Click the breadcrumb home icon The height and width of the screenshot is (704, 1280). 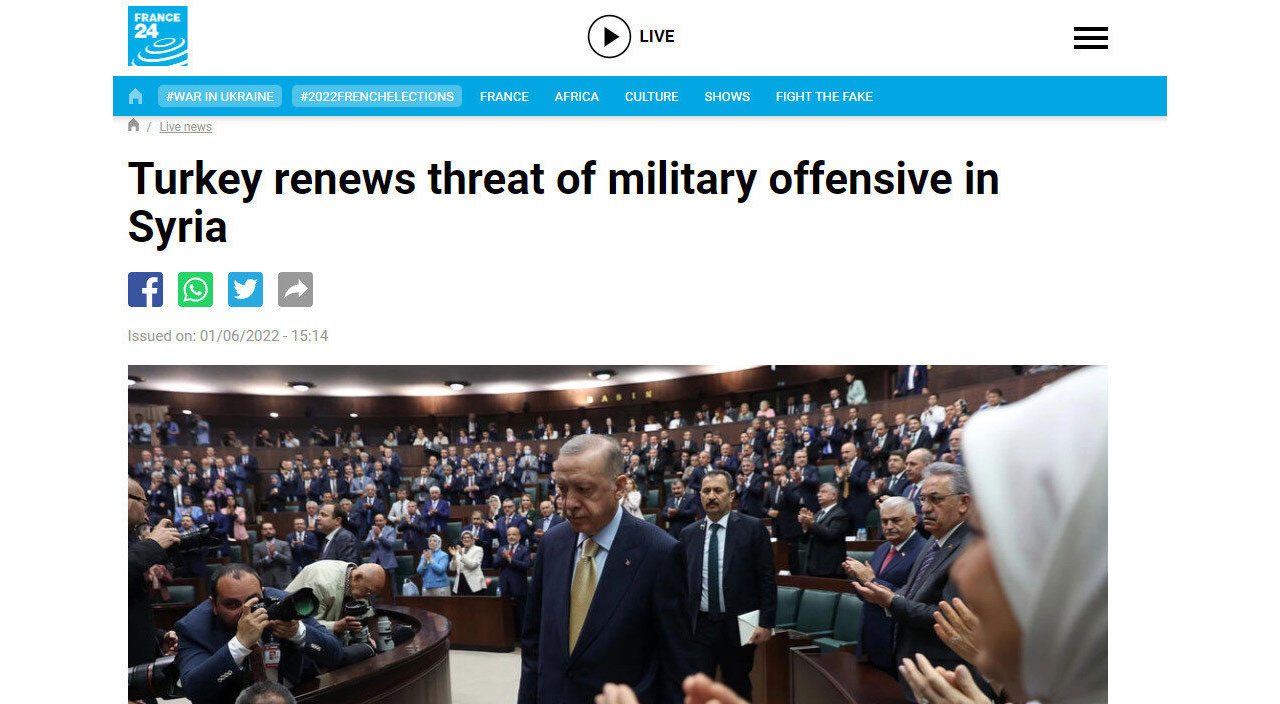[x=134, y=125]
